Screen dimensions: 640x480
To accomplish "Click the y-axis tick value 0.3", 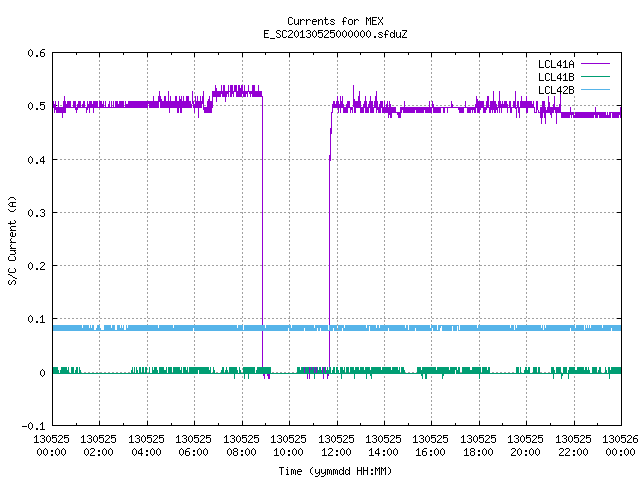I will point(36,213).
